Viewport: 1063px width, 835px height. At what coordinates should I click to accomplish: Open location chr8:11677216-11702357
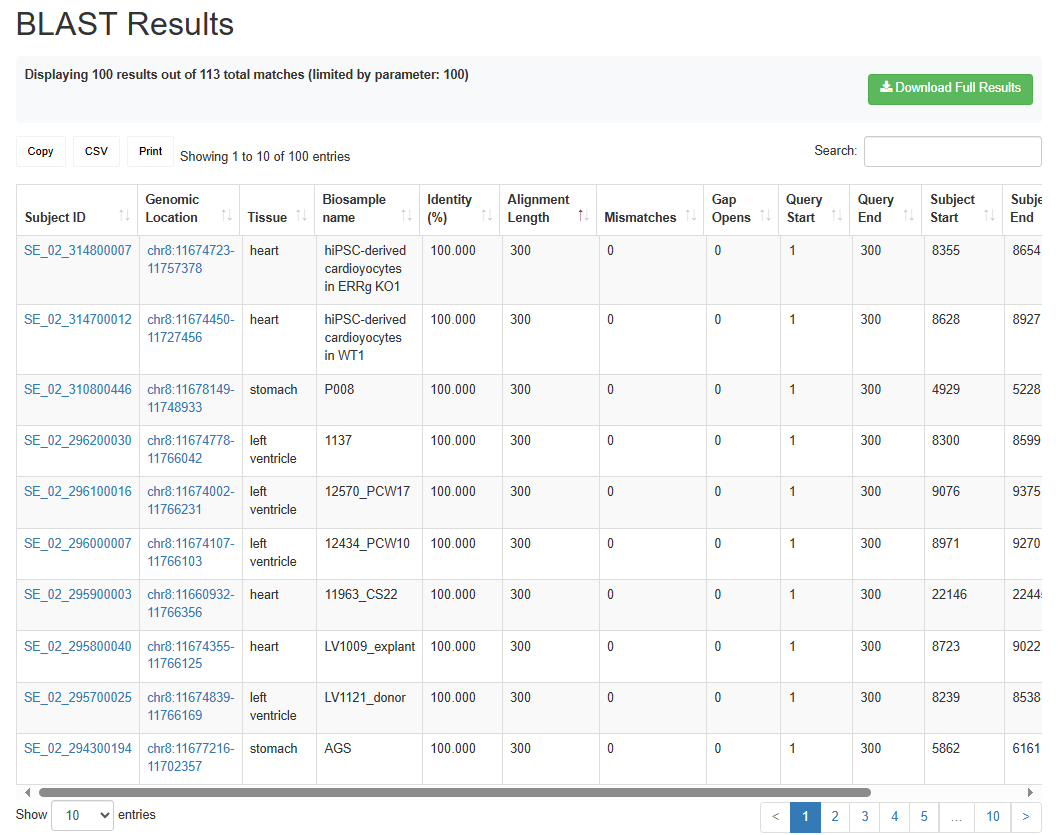190,756
